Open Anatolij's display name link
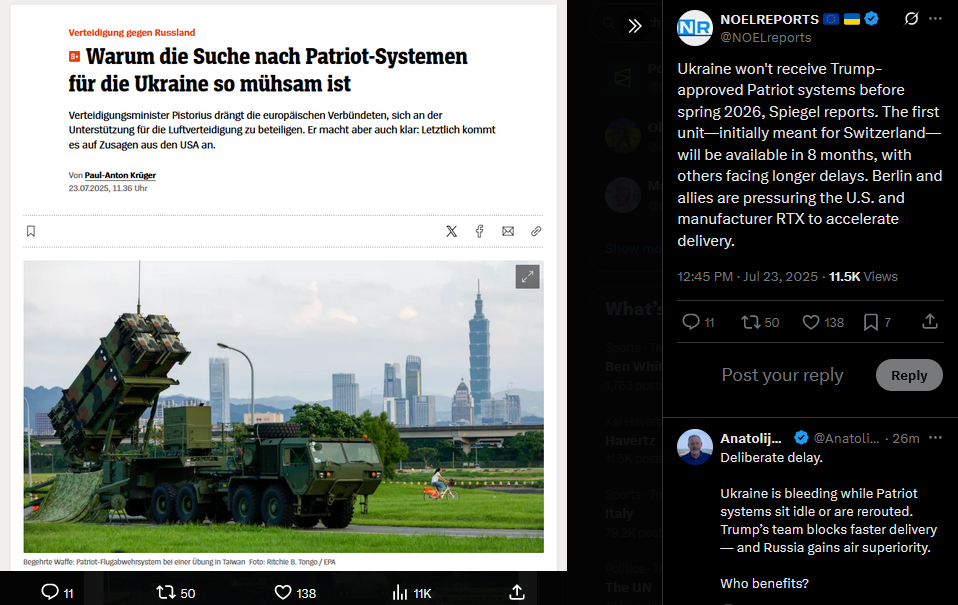 (x=751, y=438)
